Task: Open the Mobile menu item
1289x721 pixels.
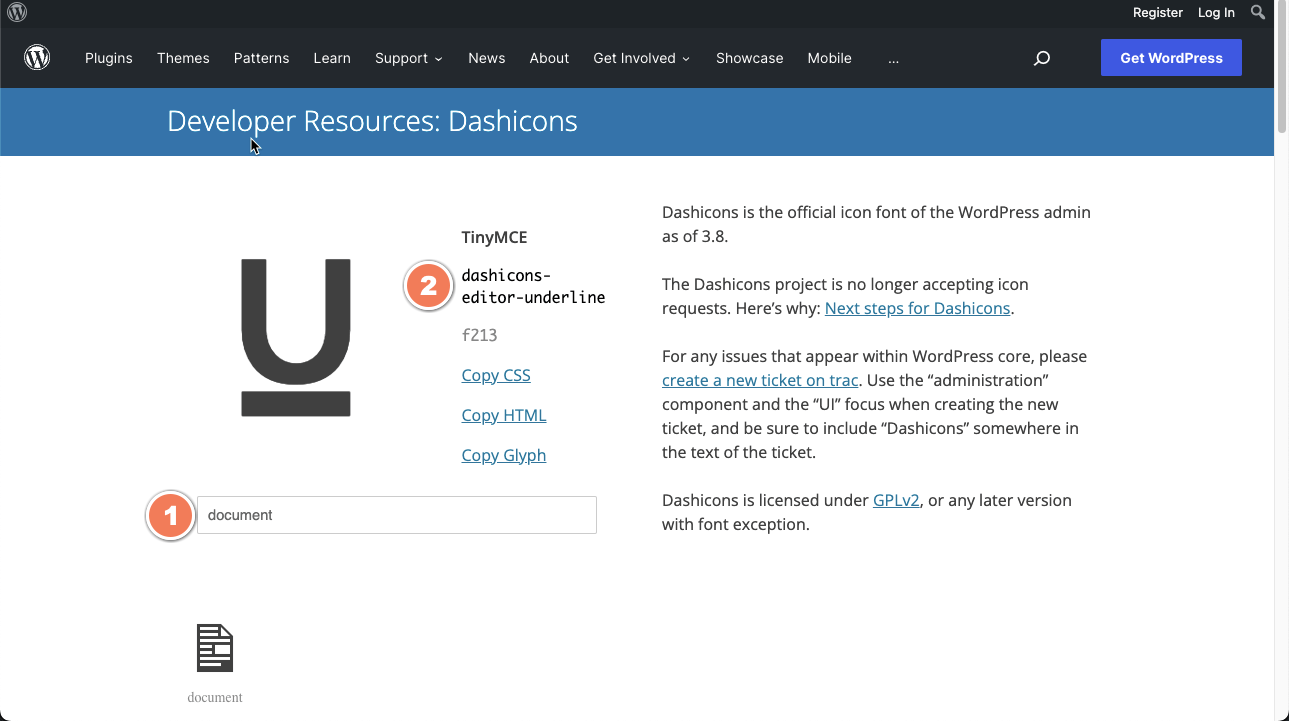Action: [830, 58]
